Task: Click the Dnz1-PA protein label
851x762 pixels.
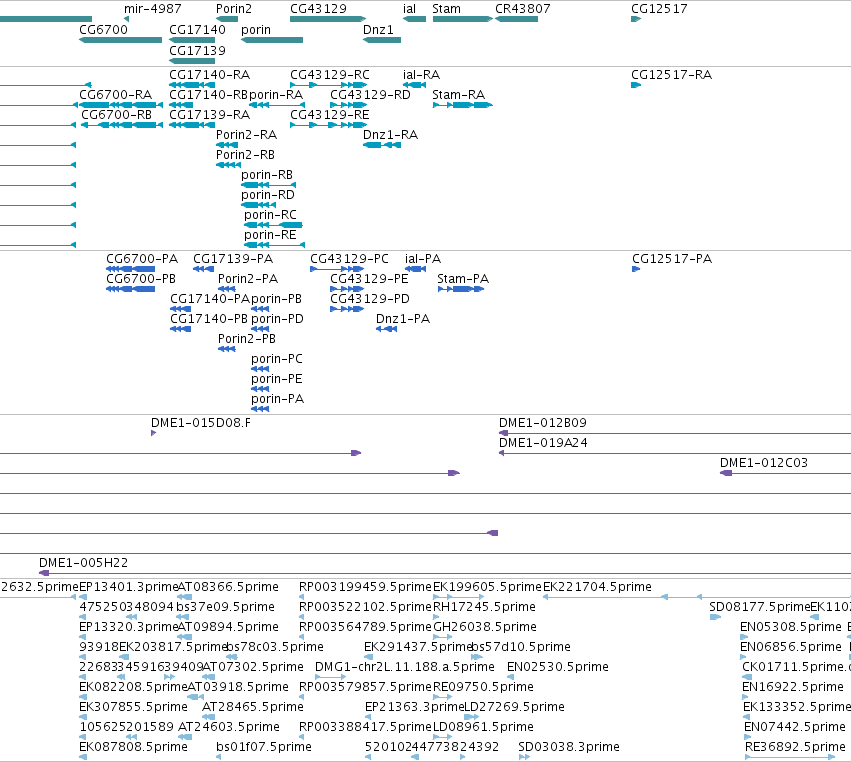Action: (x=403, y=319)
